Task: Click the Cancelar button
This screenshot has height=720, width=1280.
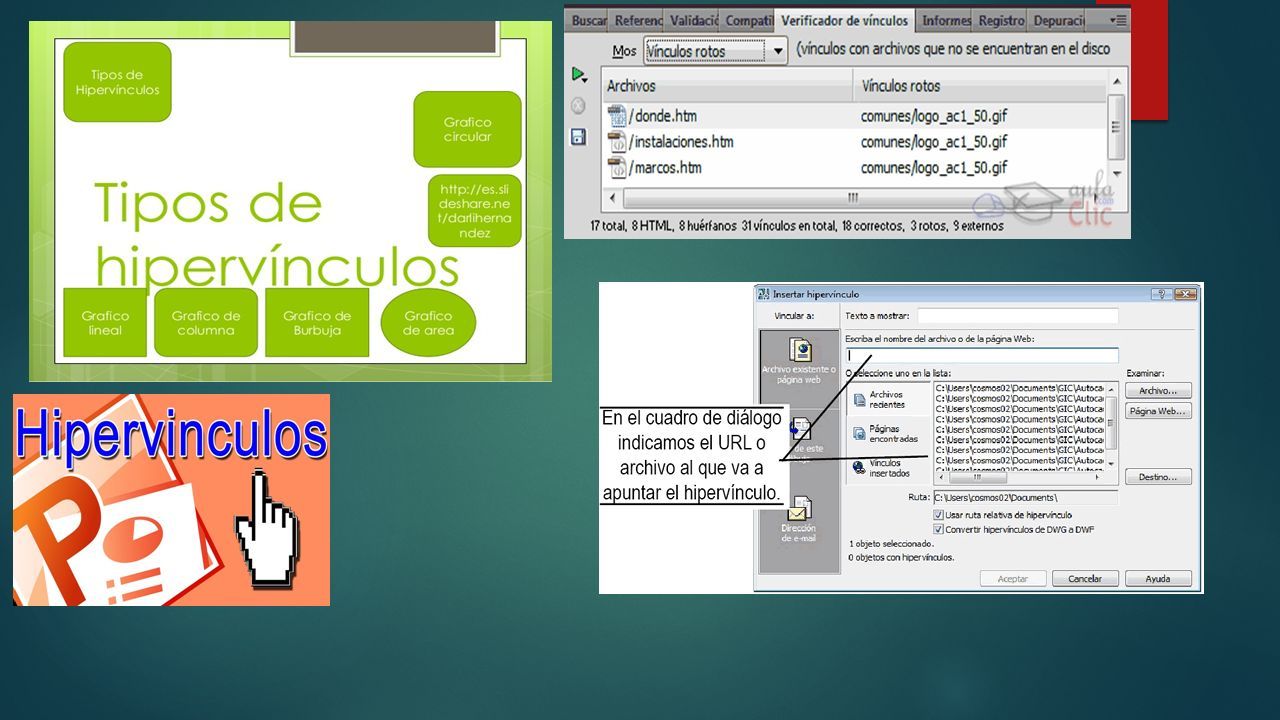Action: coord(1085,579)
